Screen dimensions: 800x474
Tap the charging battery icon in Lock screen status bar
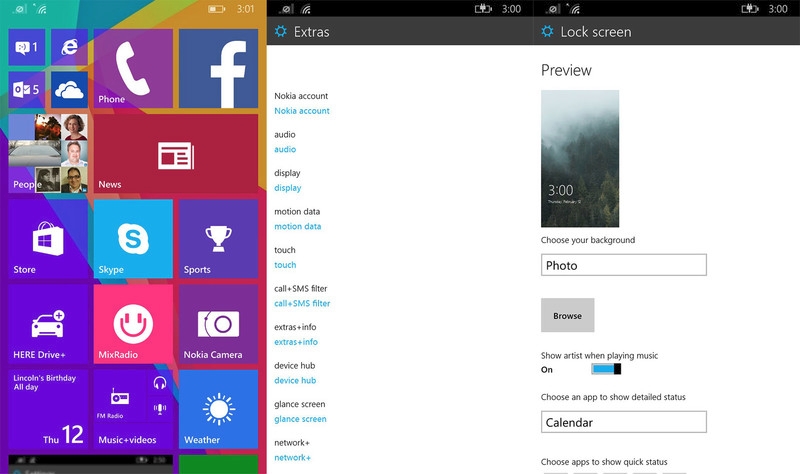[x=749, y=9]
